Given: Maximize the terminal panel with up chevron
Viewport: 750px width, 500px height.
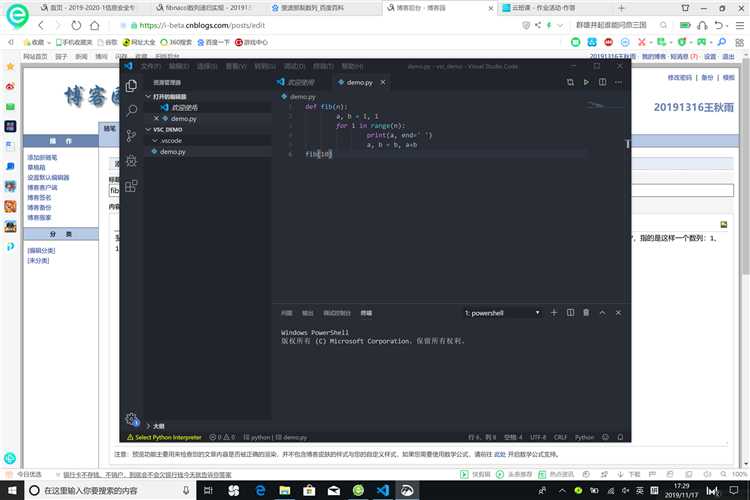Looking at the screenshot, I should (602, 312).
